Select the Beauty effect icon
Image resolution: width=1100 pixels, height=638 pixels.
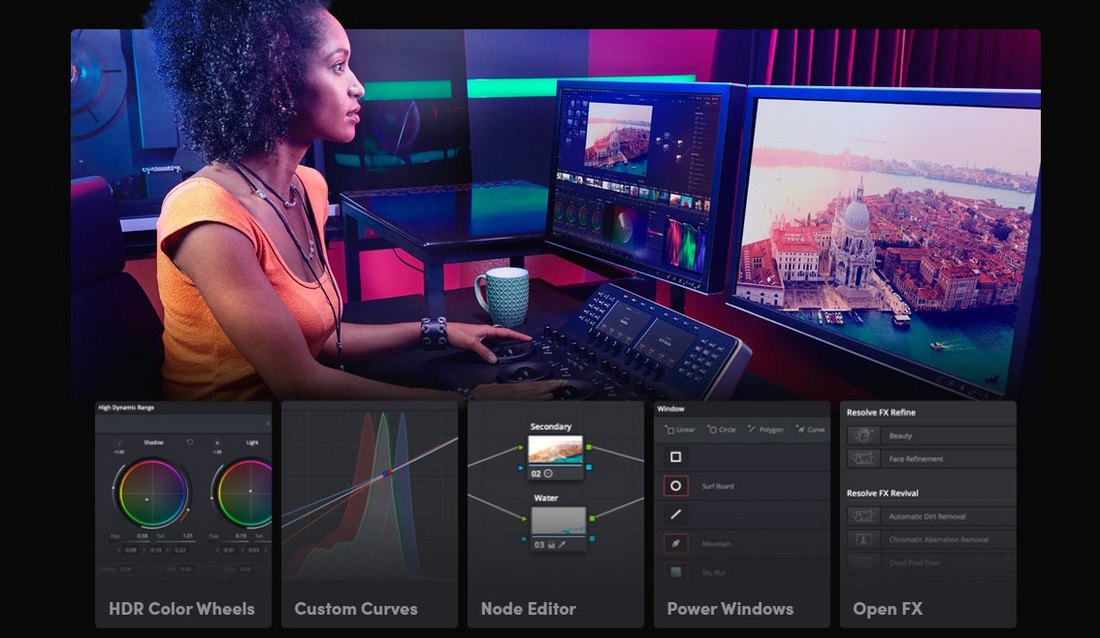pos(863,436)
